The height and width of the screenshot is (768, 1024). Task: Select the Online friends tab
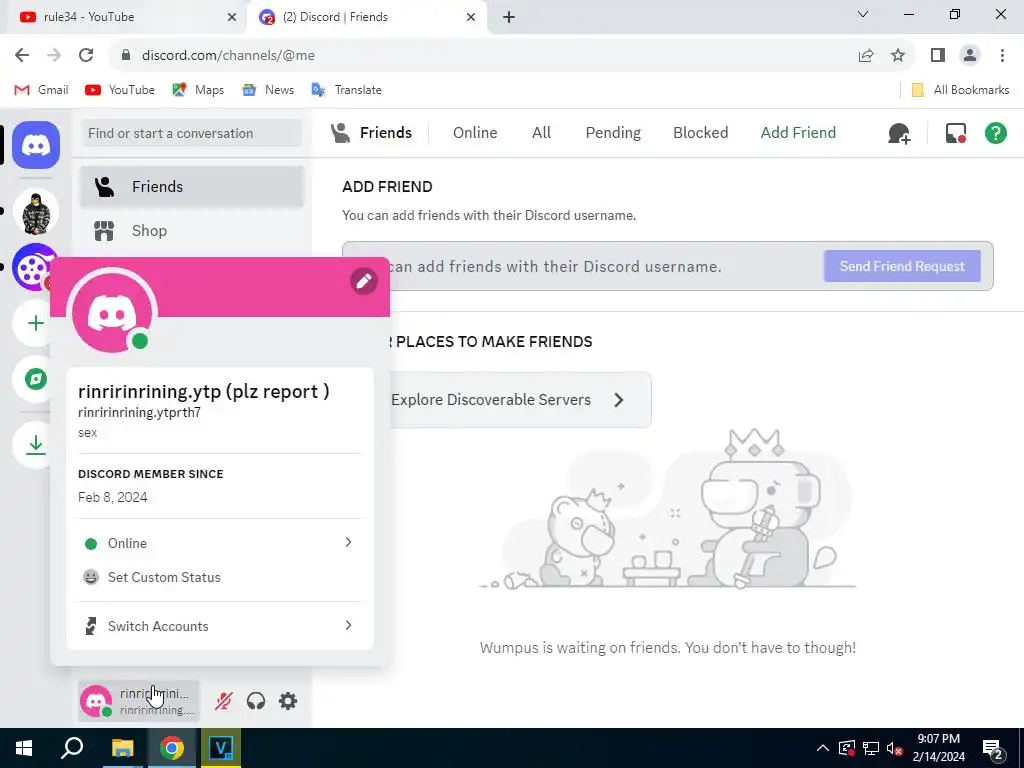(x=475, y=133)
